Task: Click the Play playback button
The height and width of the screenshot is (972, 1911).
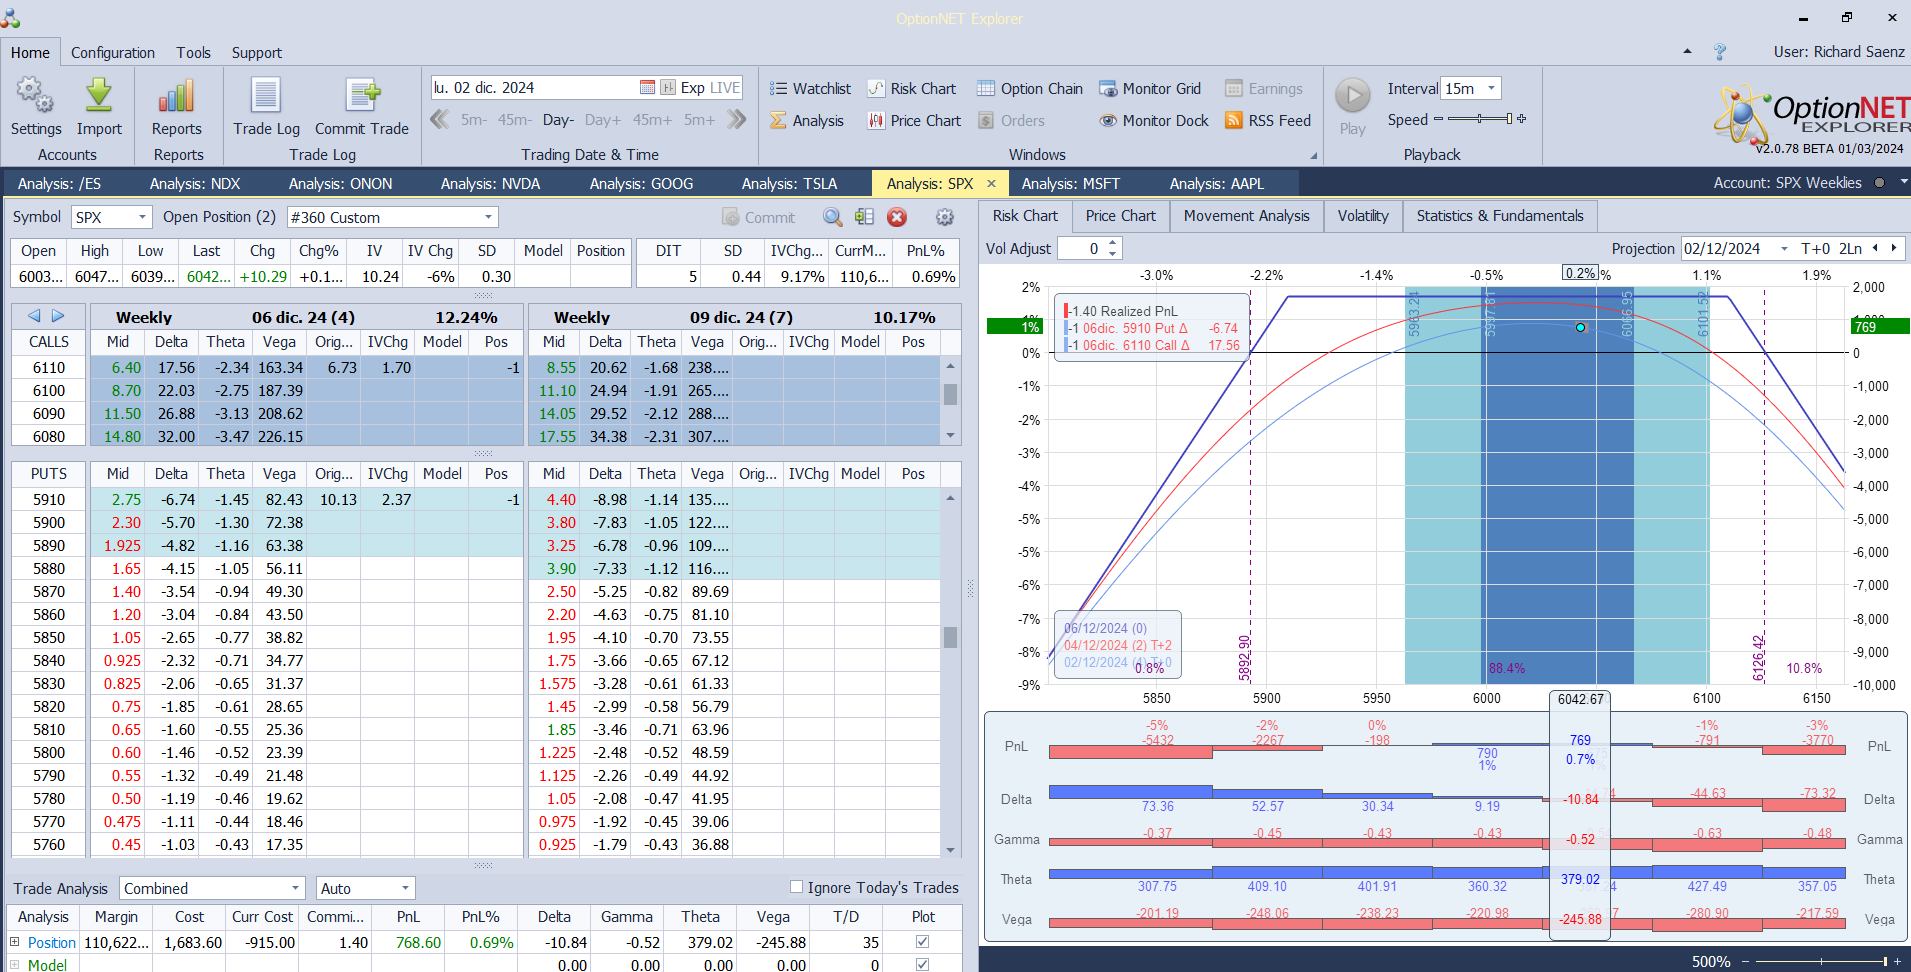Action: [1353, 96]
